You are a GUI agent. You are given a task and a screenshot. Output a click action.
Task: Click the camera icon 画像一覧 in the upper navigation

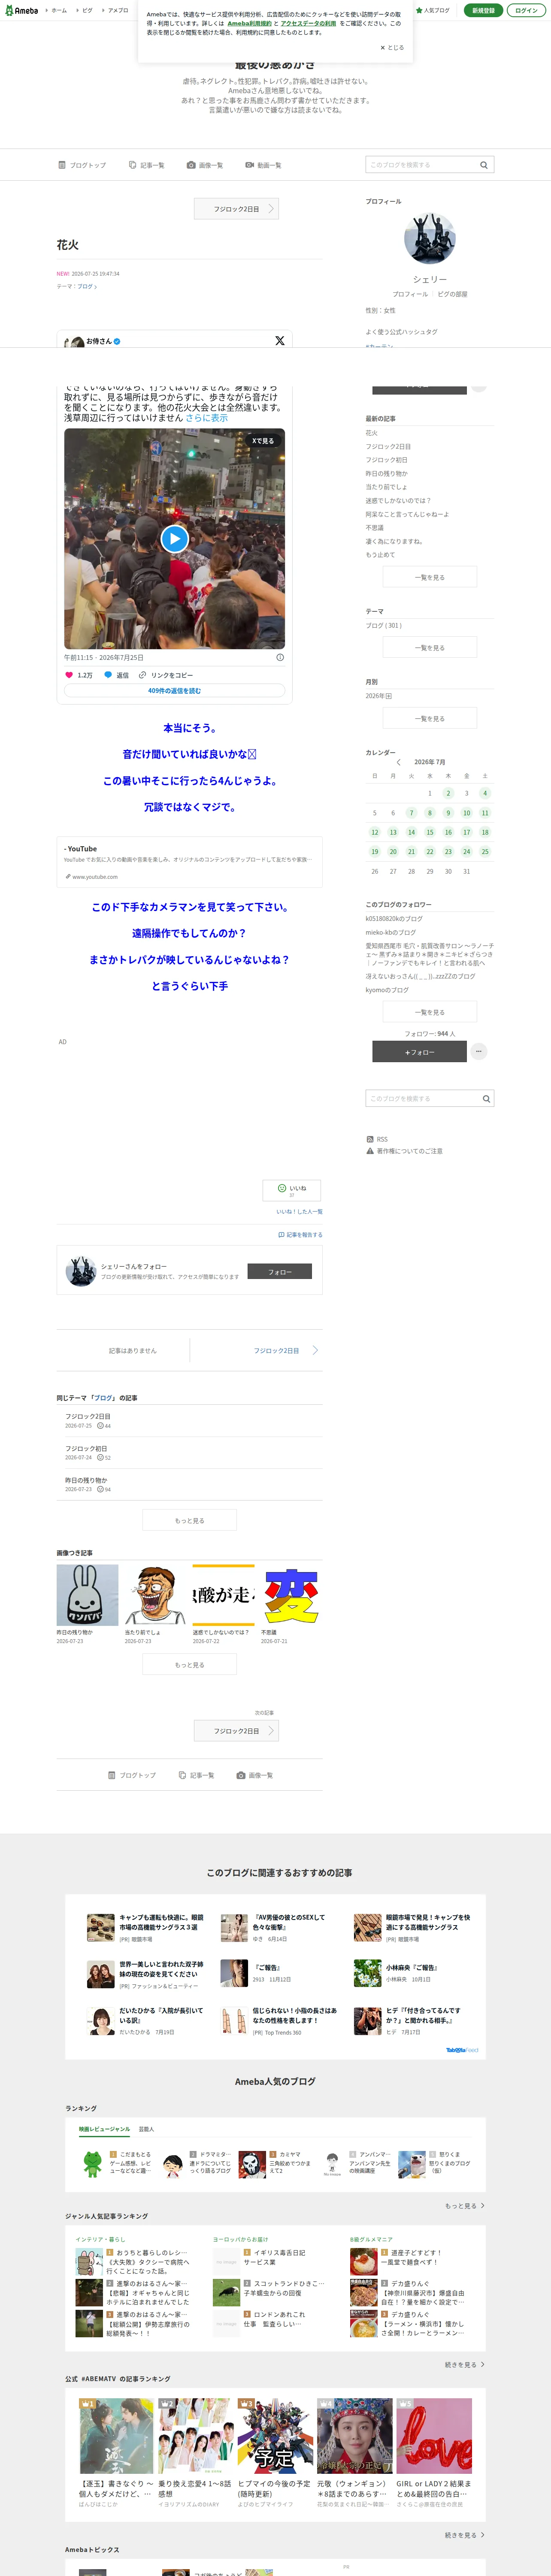pyautogui.click(x=191, y=165)
